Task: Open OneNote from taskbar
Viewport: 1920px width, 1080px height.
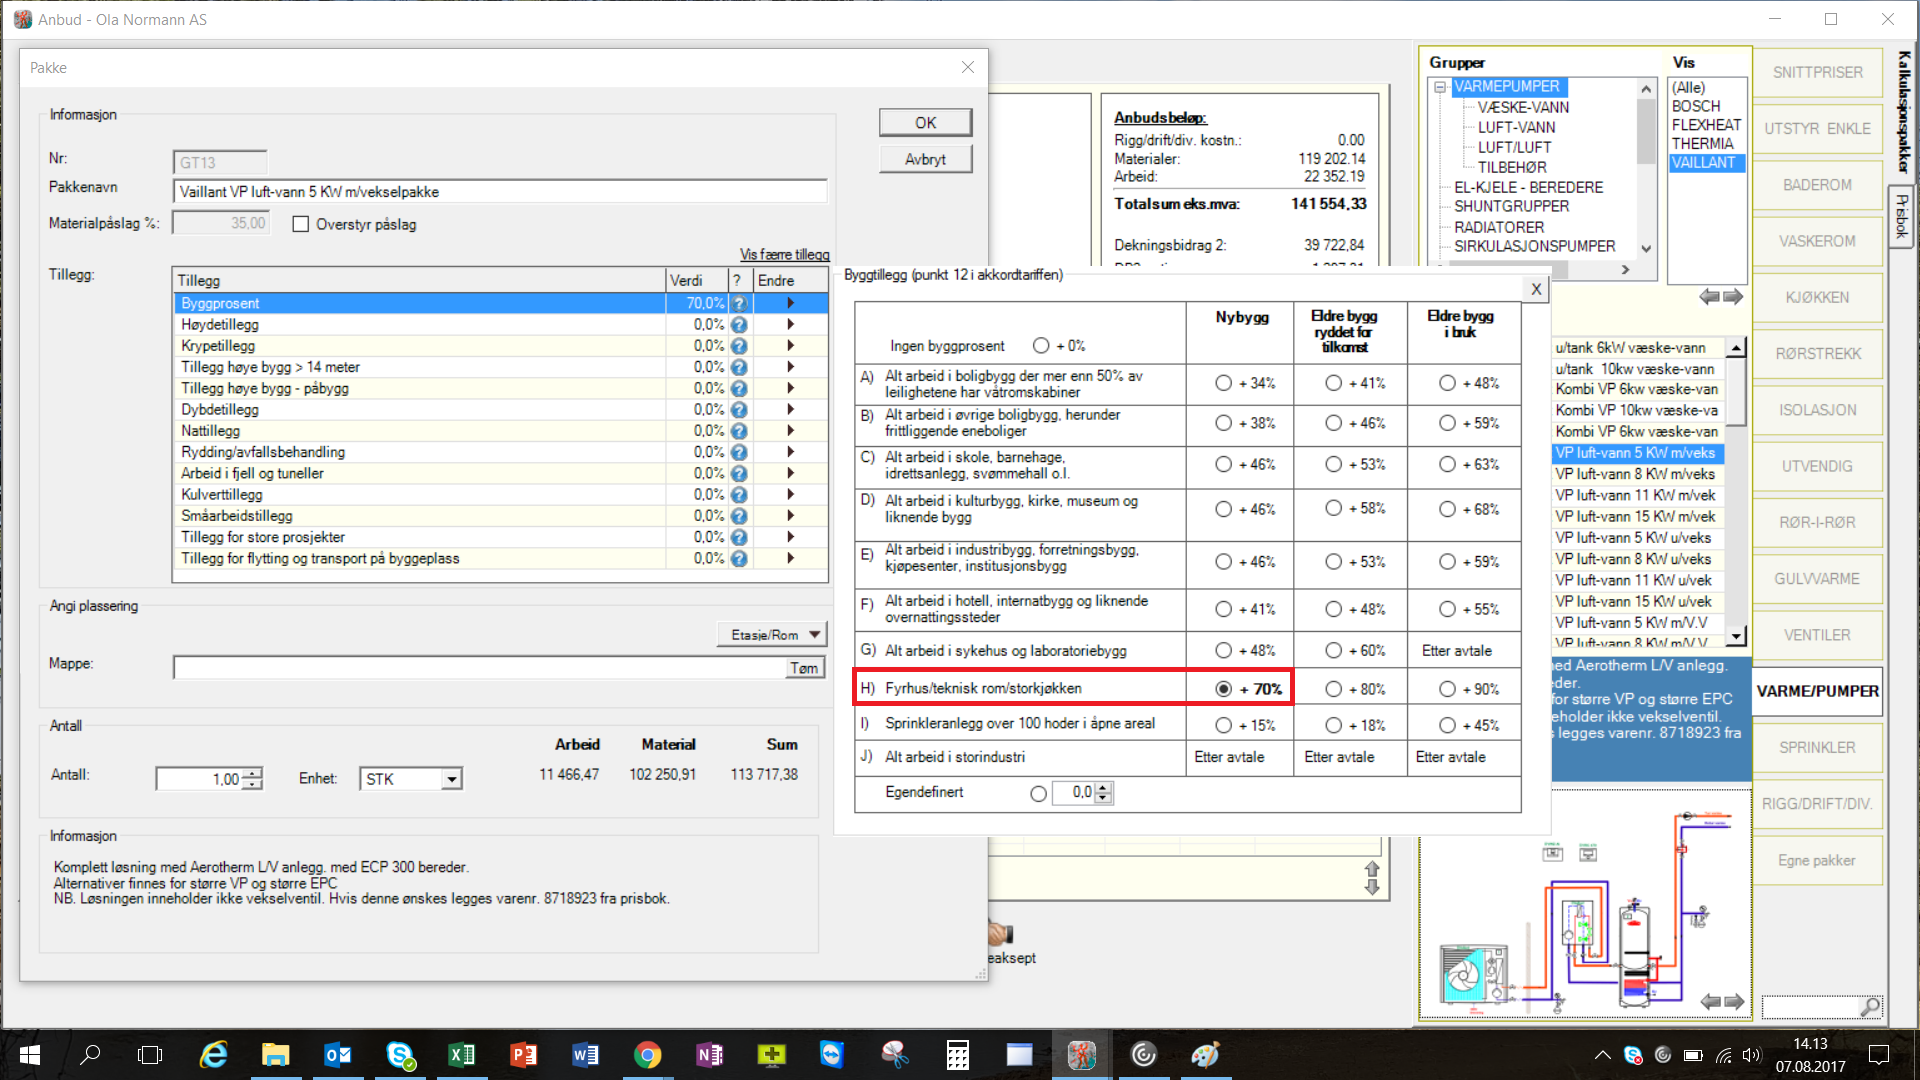Action: [x=710, y=1055]
